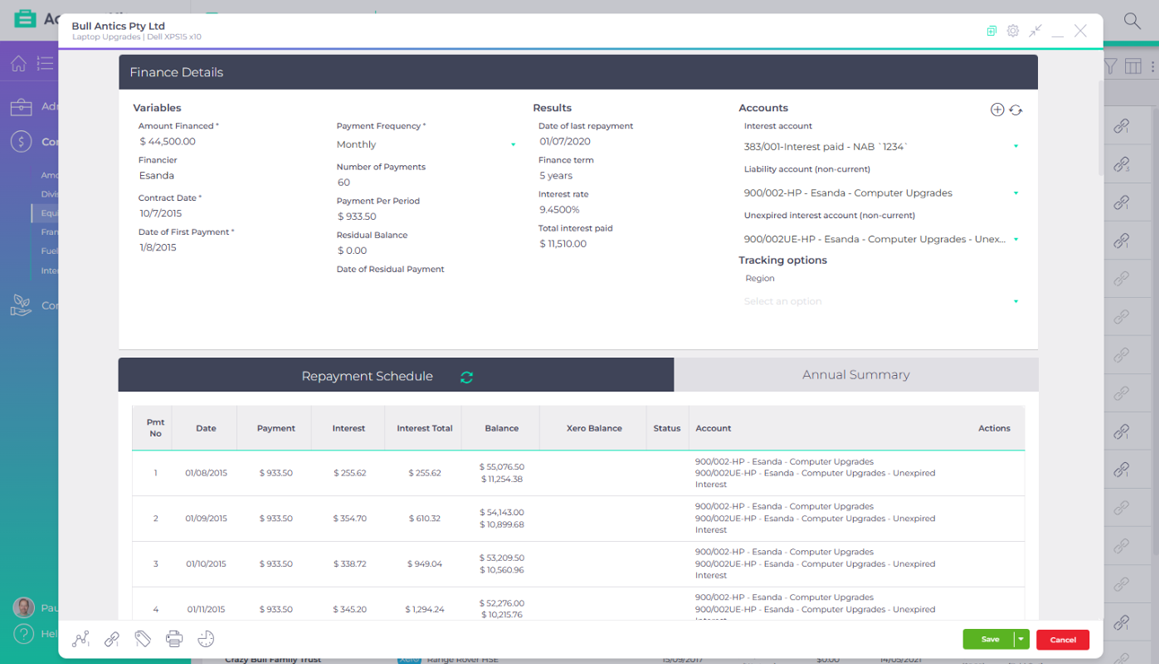Open the Region tracking options dropdown
The width and height of the screenshot is (1159, 664).
point(880,300)
